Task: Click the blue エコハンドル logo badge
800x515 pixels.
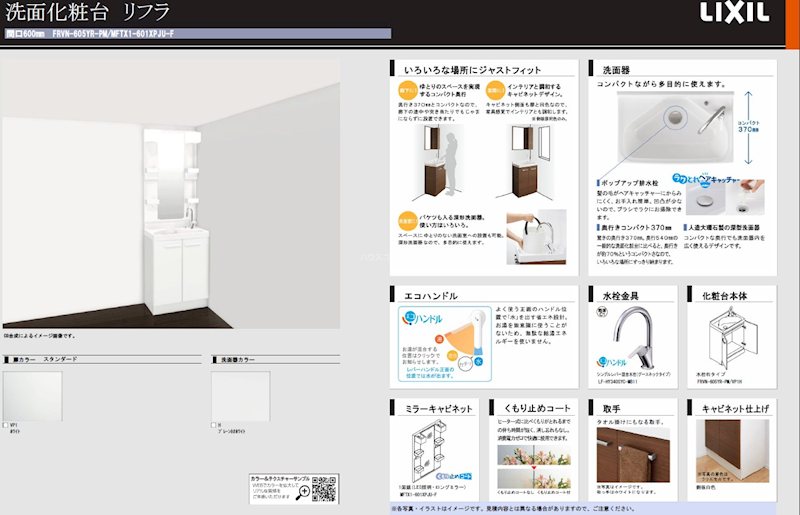Action: tap(411, 319)
